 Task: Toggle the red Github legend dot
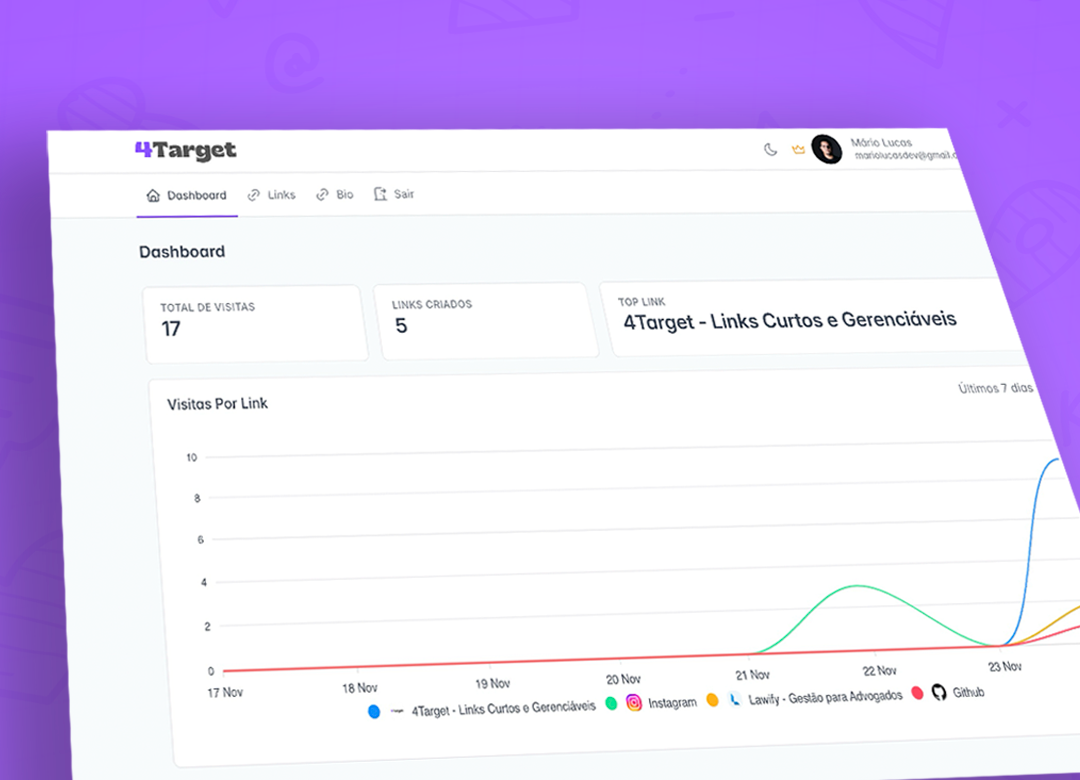pos(917,693)
